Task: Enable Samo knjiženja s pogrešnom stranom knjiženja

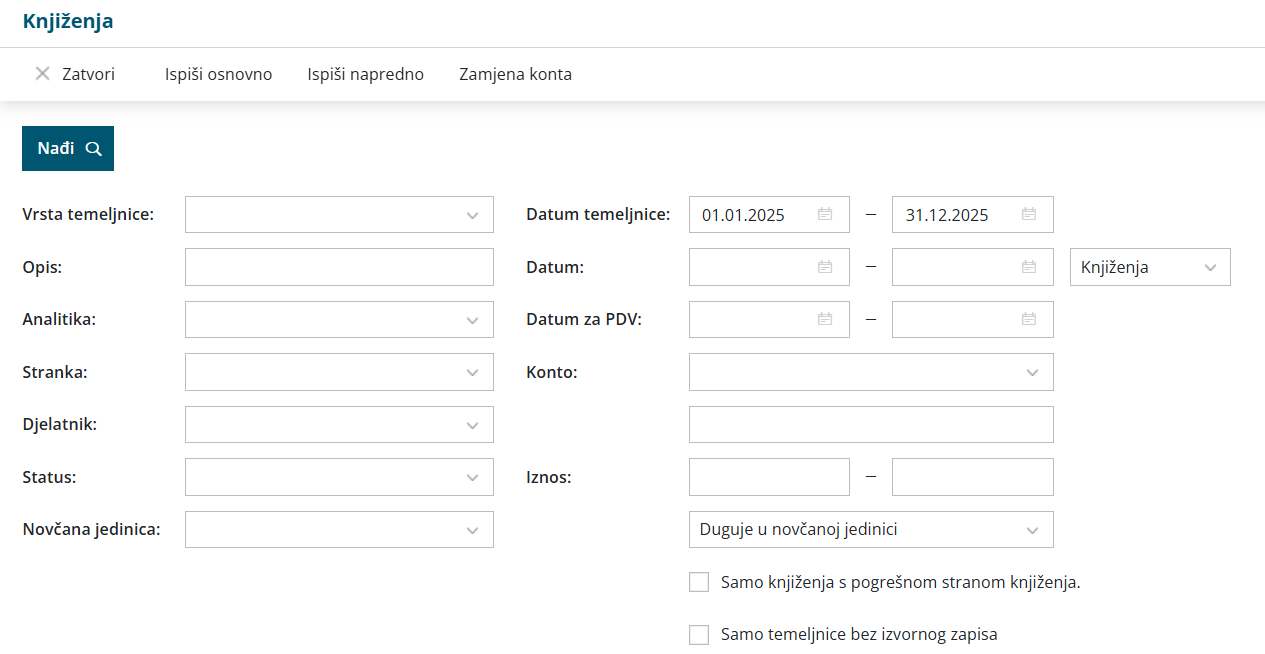Action: pos(699,582)
